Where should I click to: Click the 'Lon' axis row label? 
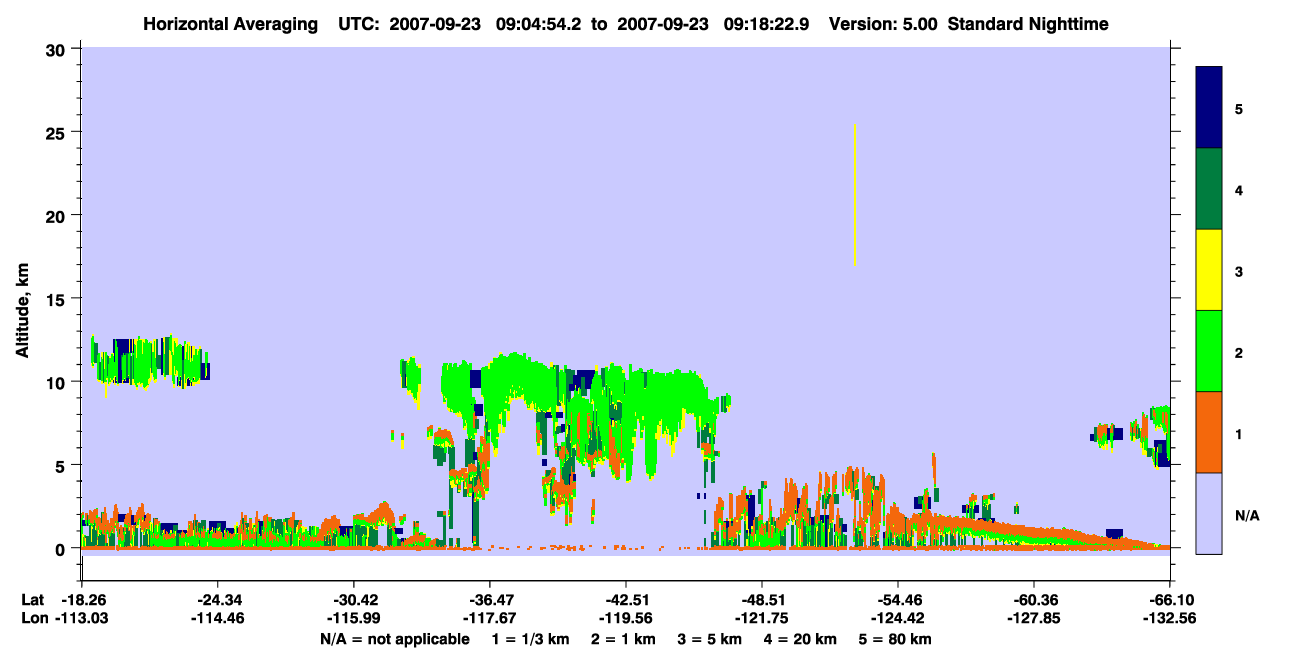coord(33,618)
